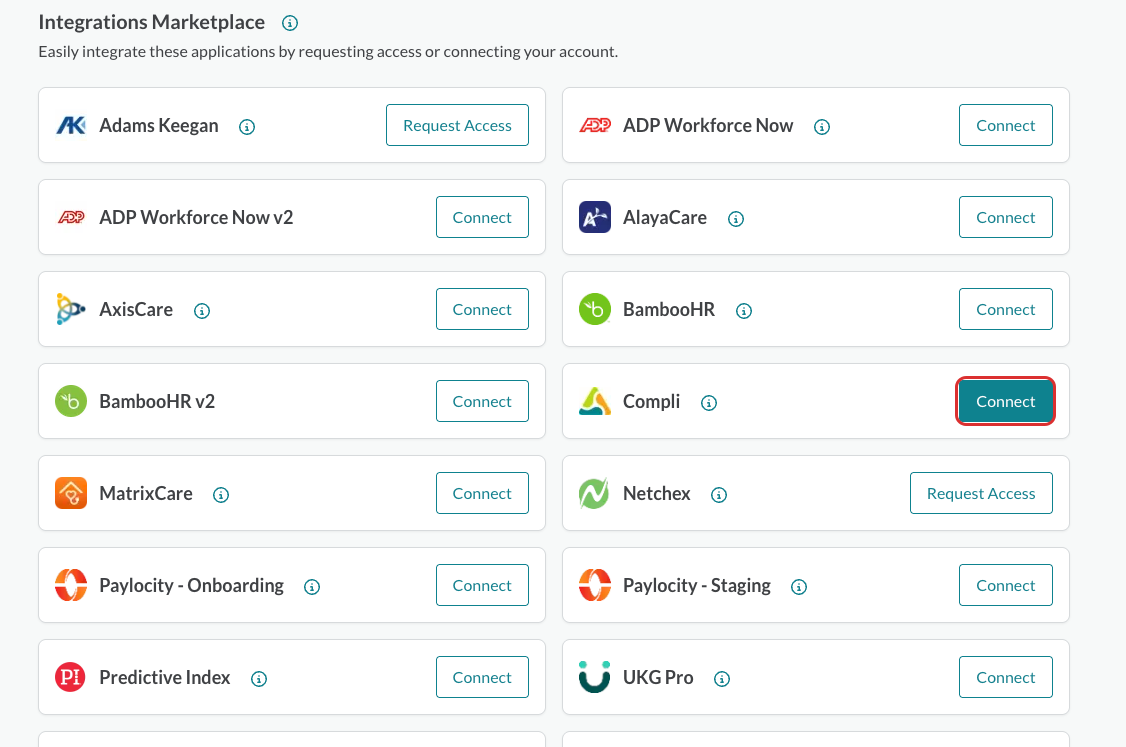Screen dimensions: 1126x747
Task: Click the Paylocity - Staging logo
Action: pyautogui.click(x=595, y=585)
